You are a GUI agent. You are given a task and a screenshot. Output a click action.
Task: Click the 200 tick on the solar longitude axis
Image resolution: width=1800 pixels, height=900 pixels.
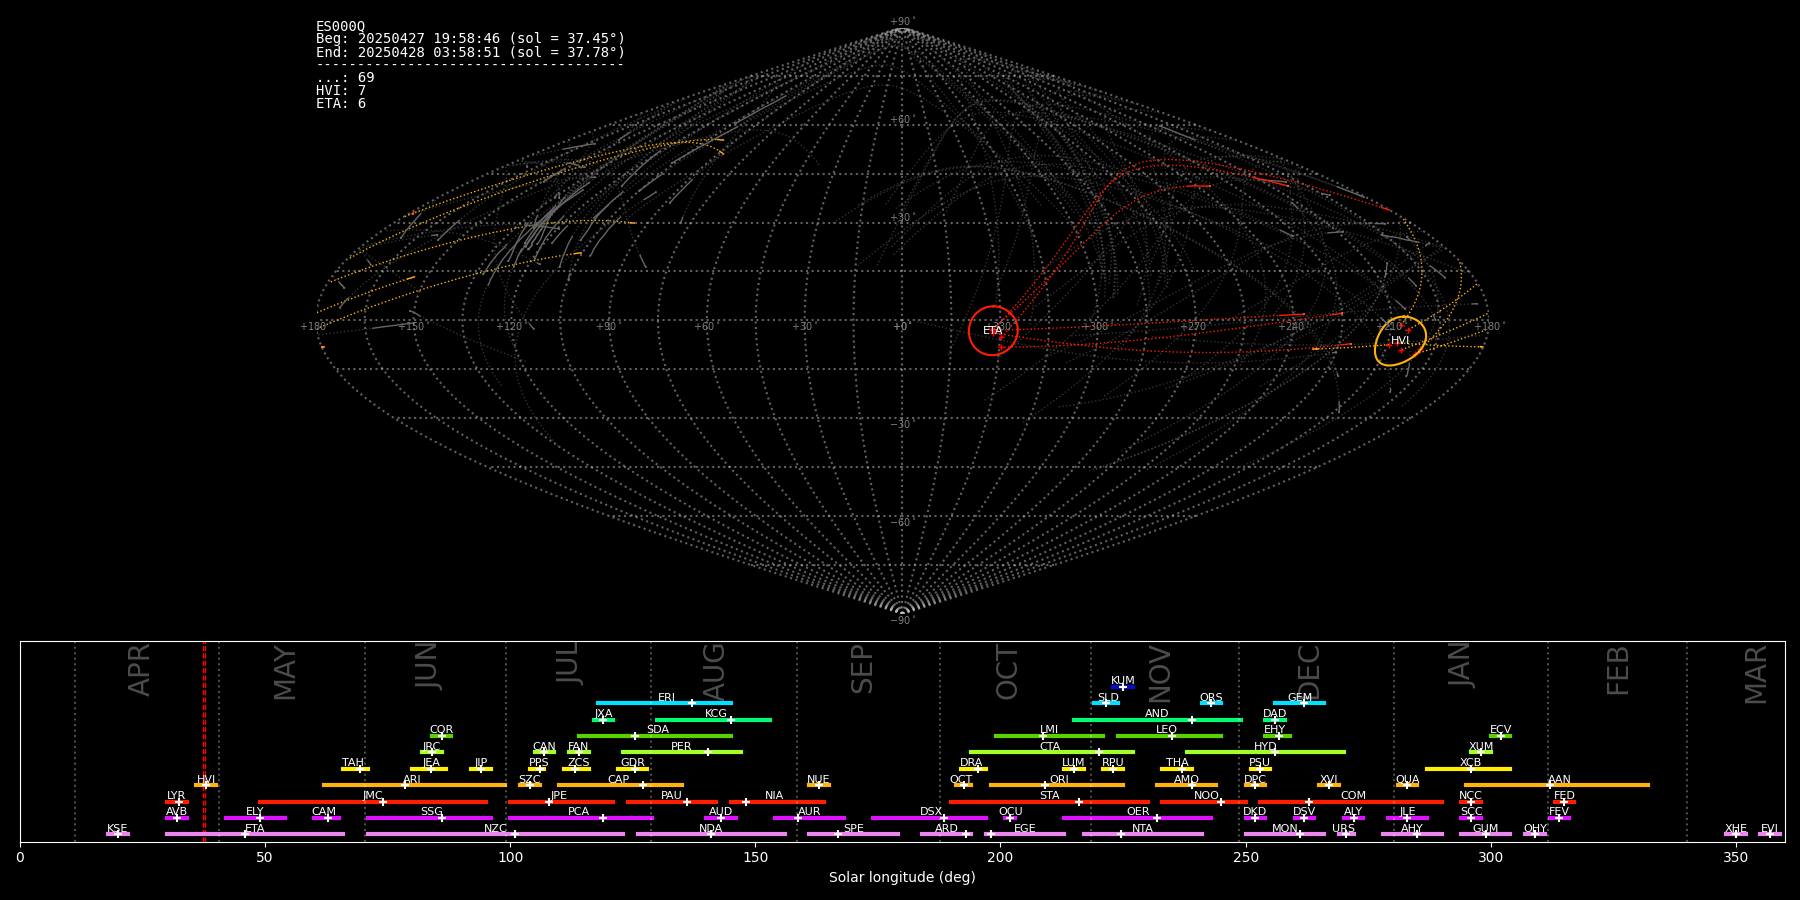coord(1000,857)
